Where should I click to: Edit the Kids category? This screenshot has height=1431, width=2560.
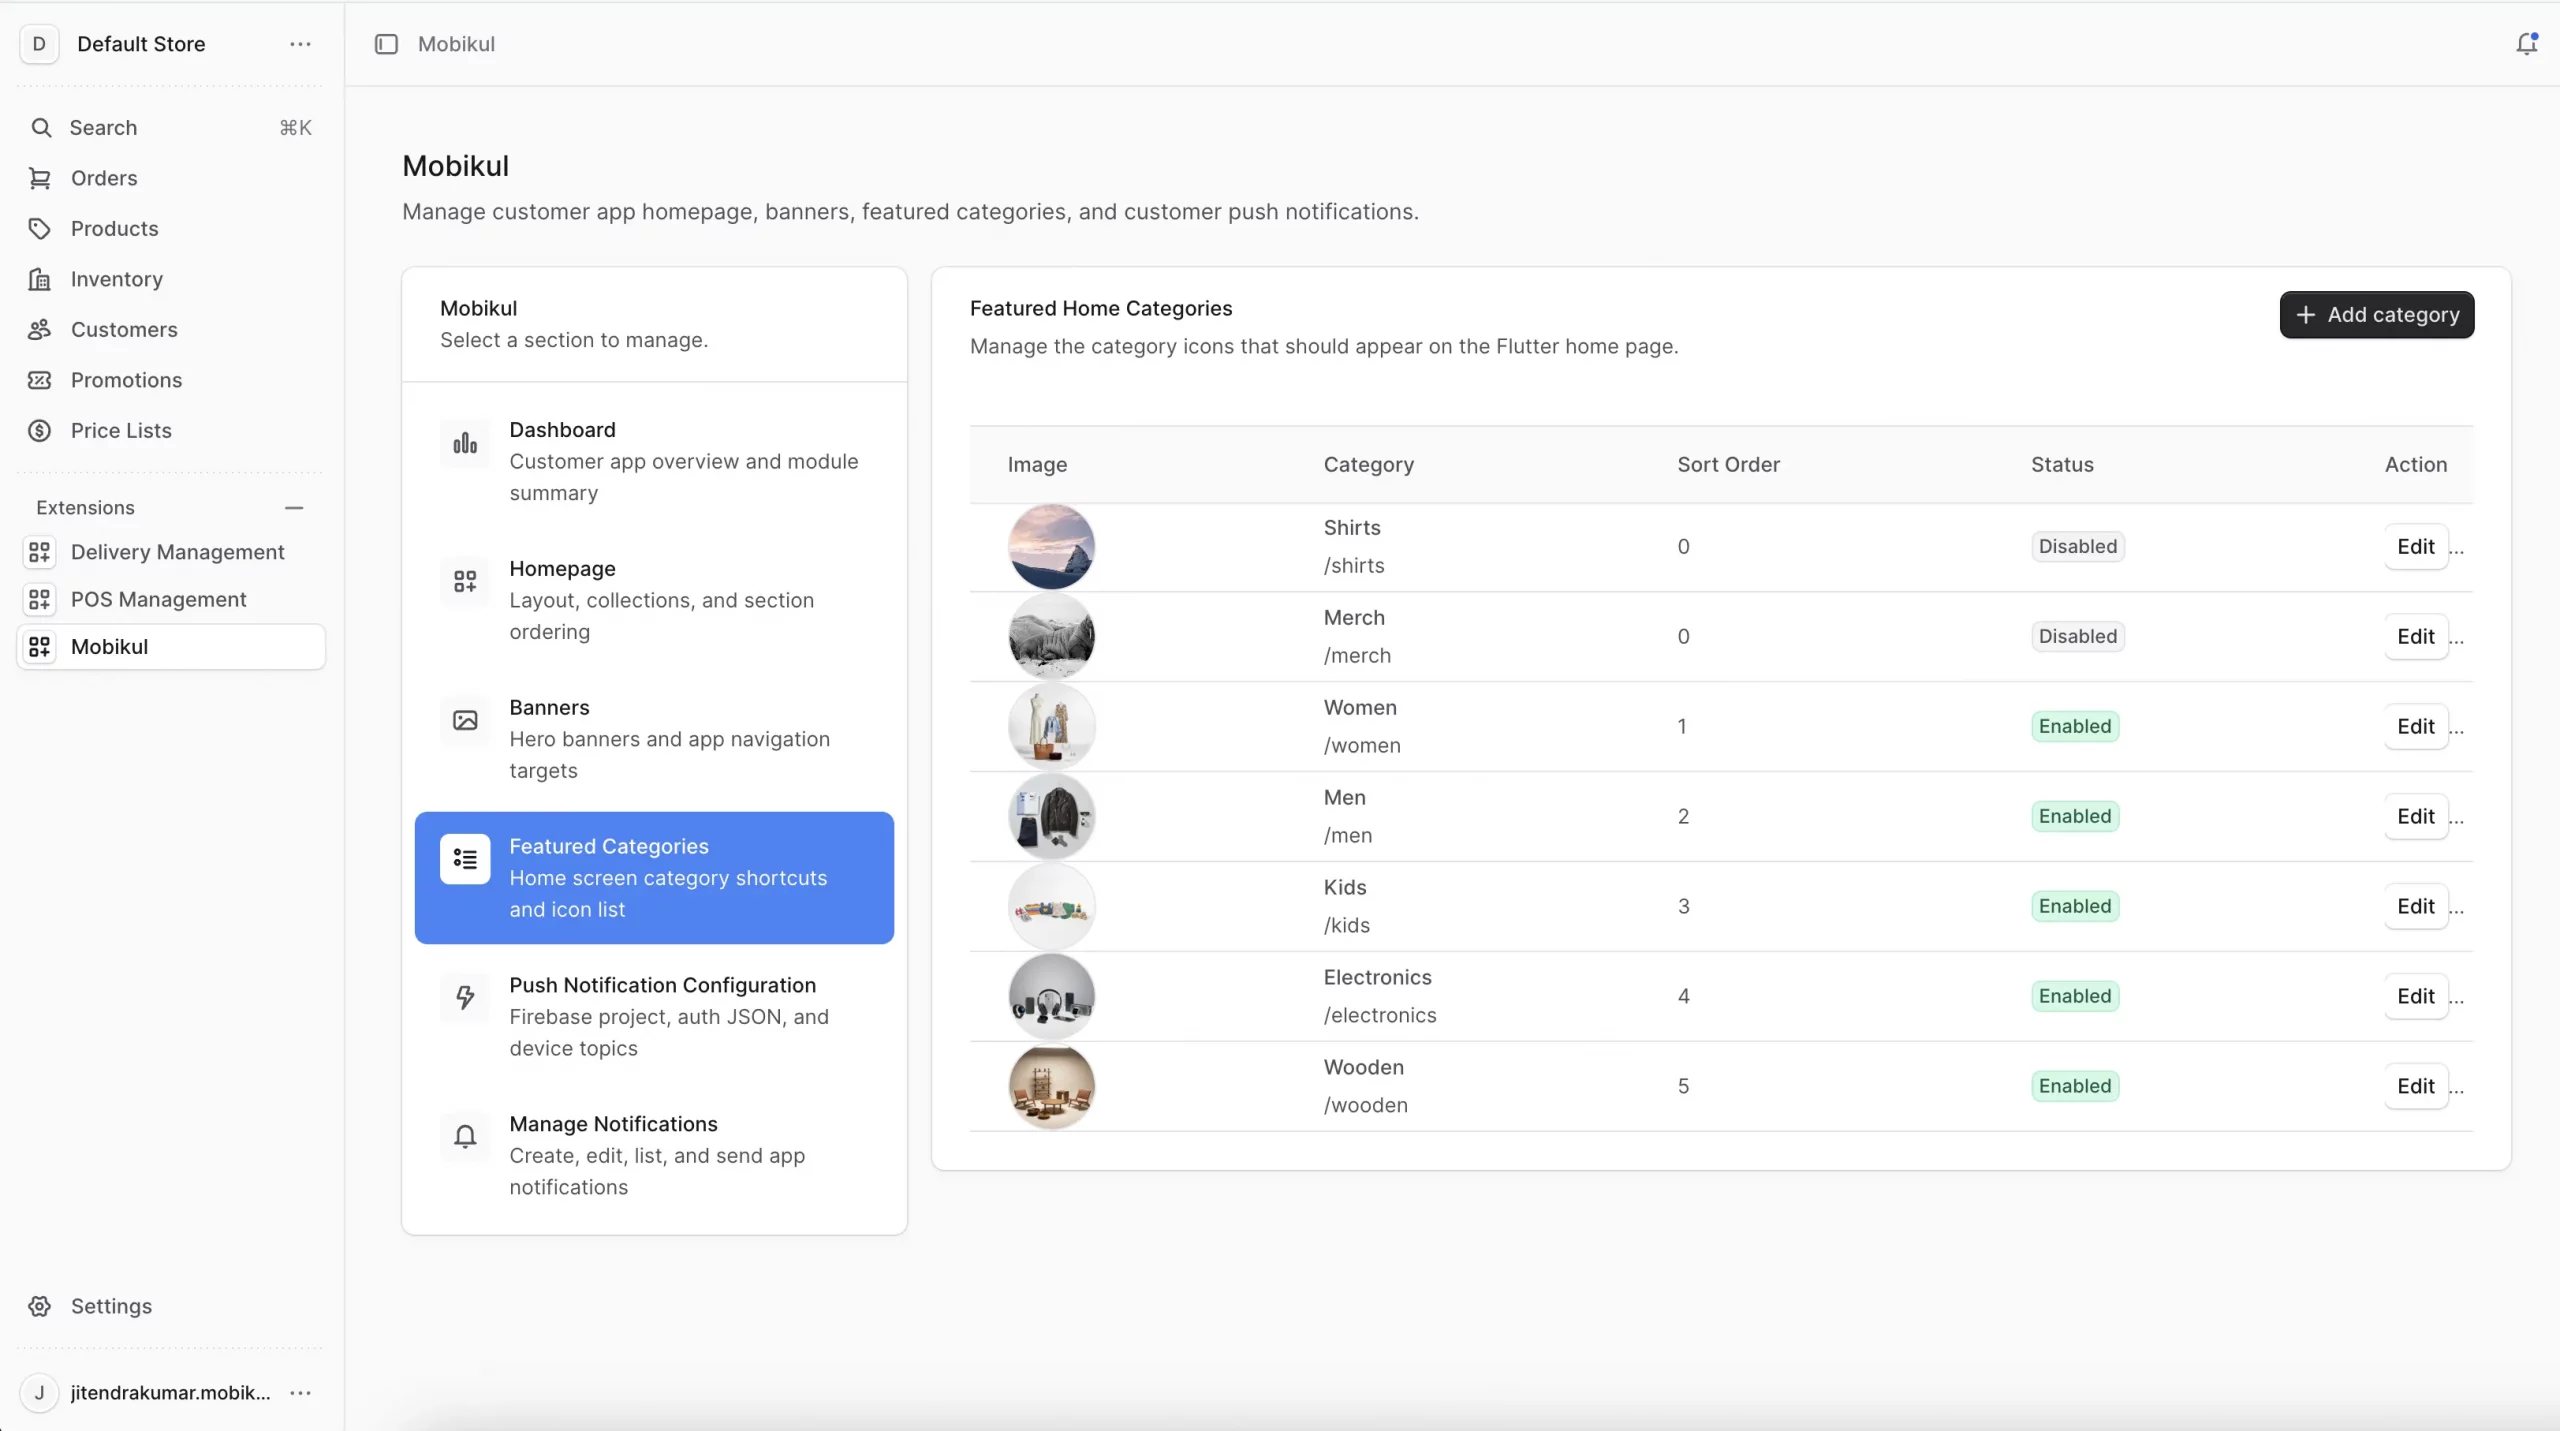click(x=2415, y=907)
